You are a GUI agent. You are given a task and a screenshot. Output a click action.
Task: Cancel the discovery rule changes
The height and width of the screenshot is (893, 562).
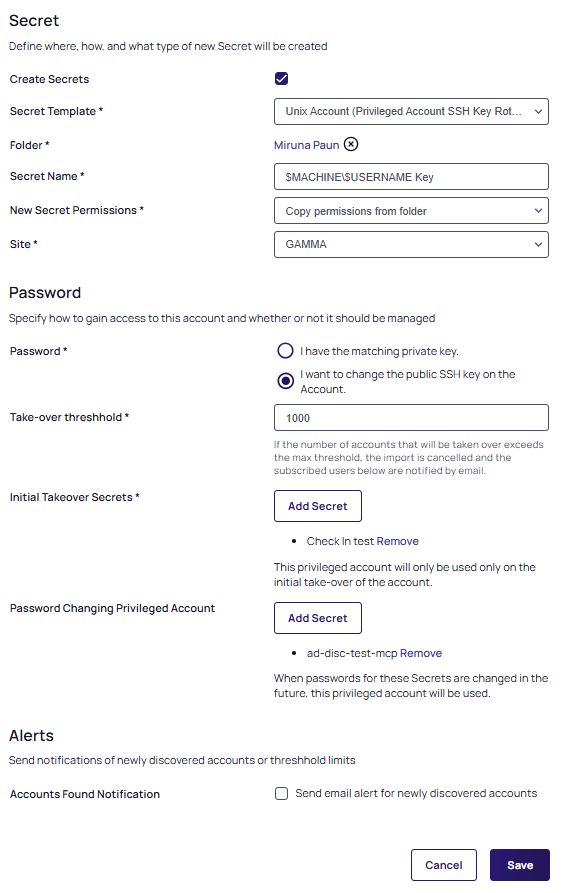click(444, 865)
